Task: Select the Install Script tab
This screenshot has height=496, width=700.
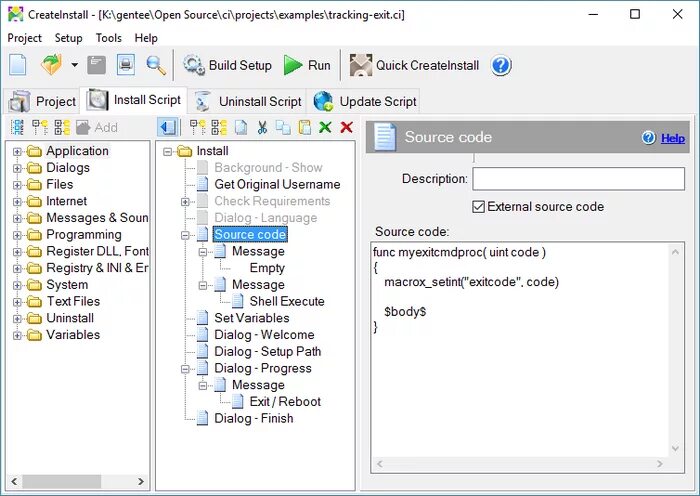Action: (134, 100)
